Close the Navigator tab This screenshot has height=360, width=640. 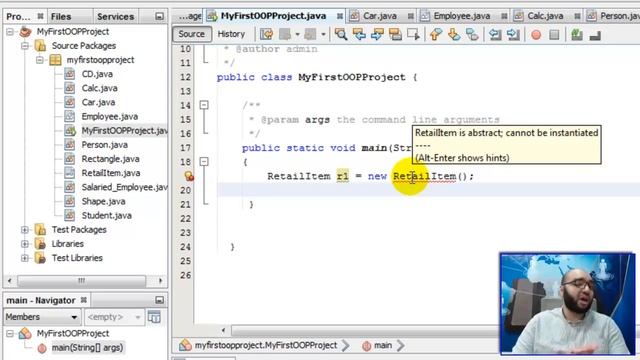[x=84, y=300]
